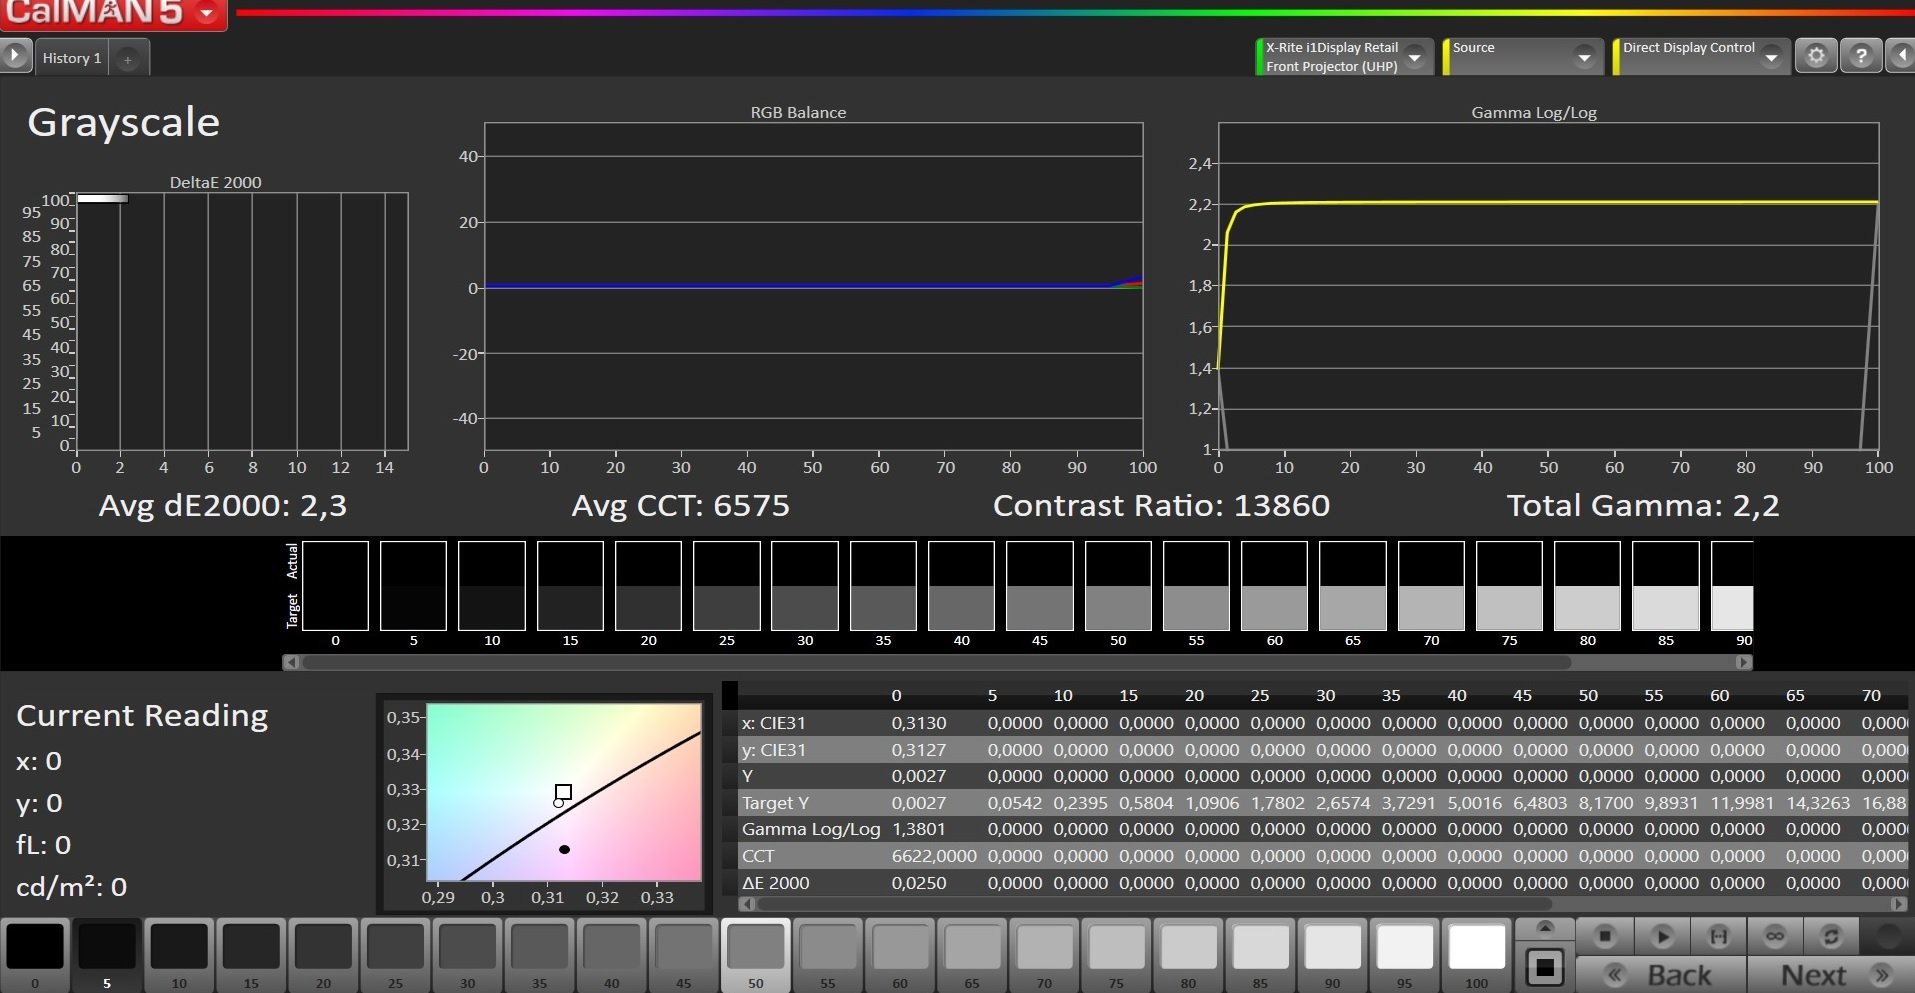Image resolution: width=1915 pixels, height=993 pixels.
Task: Click the Next navigation button
Action: point(1831,975)
